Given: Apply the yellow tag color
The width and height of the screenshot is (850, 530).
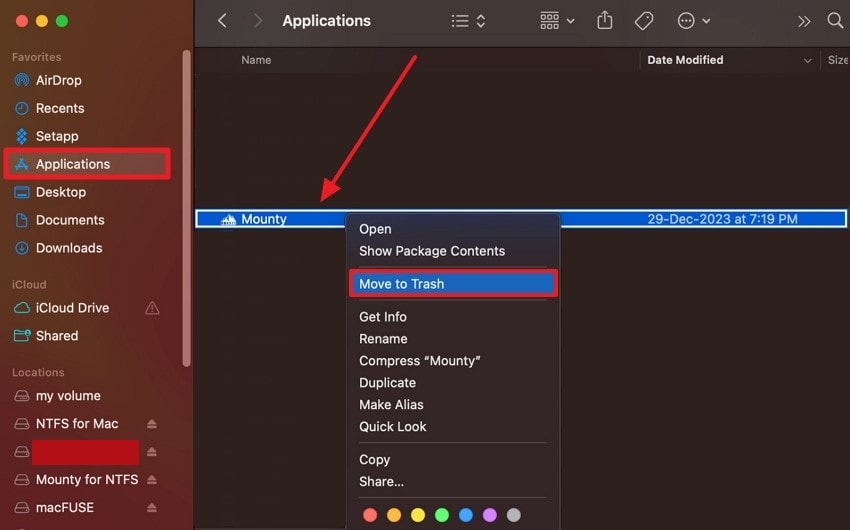Looking at the screenshot, I should [418, 515].
